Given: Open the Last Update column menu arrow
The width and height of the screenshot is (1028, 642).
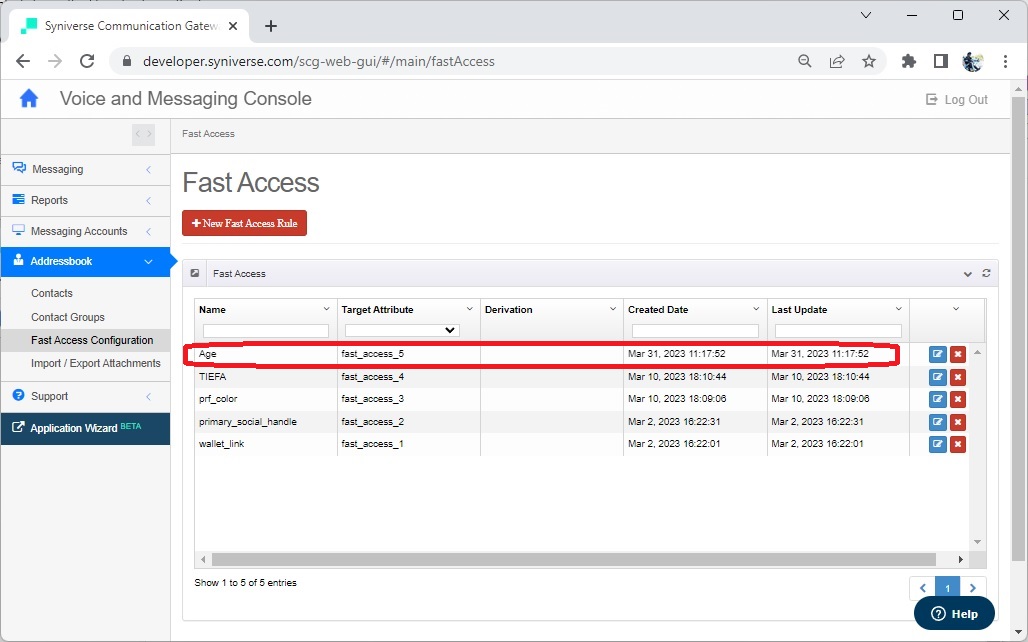Looking at the screenshot, I should click(x=899, y=309).
